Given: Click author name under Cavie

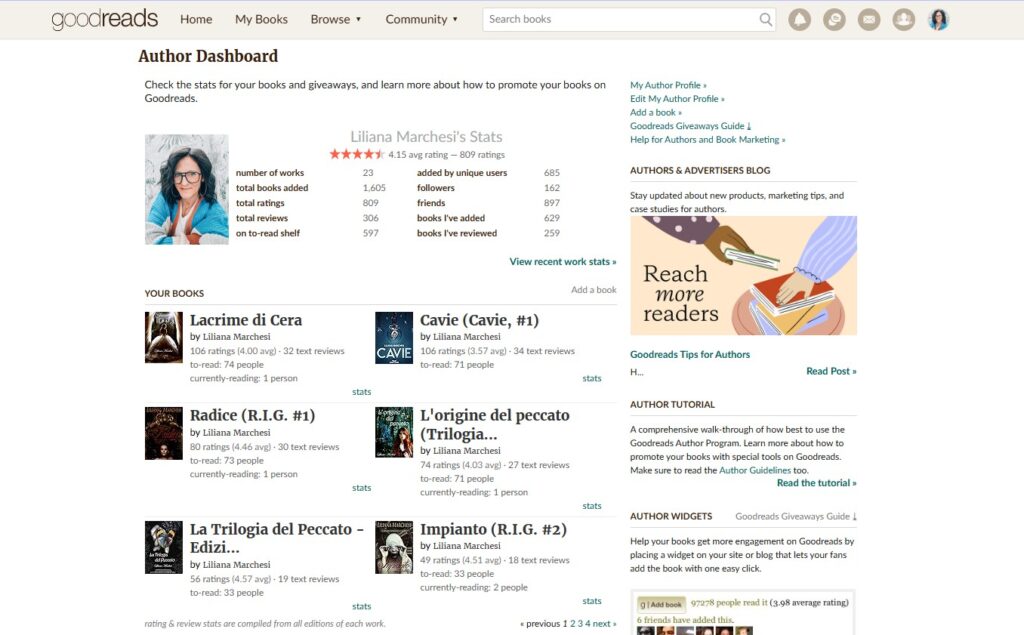Looking at the screenshot, I should pos(467,336).
